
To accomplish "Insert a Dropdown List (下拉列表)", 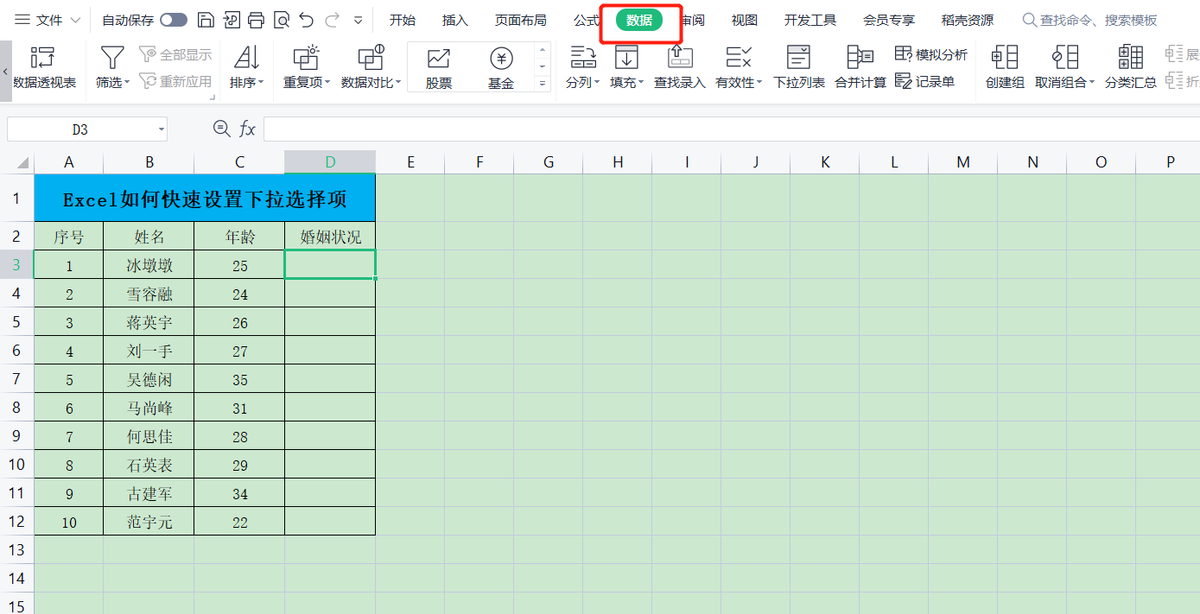I will click(x=799, y=67).
